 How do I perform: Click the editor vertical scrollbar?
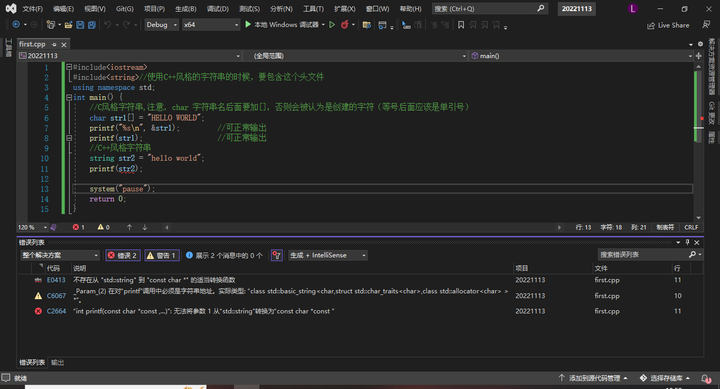(x=698, y=142)
